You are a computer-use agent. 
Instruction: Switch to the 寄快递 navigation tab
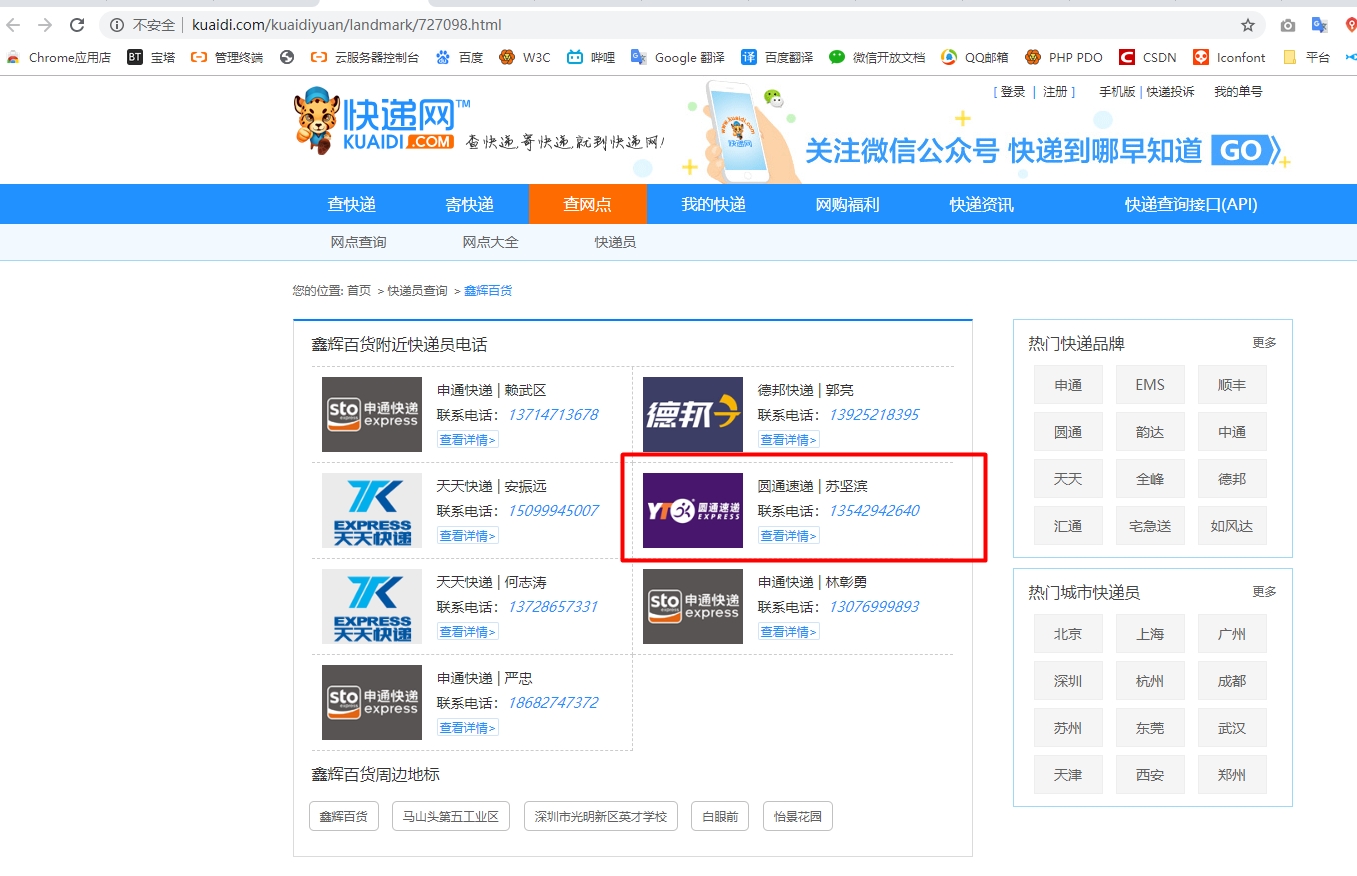click(x=470, y=204)
